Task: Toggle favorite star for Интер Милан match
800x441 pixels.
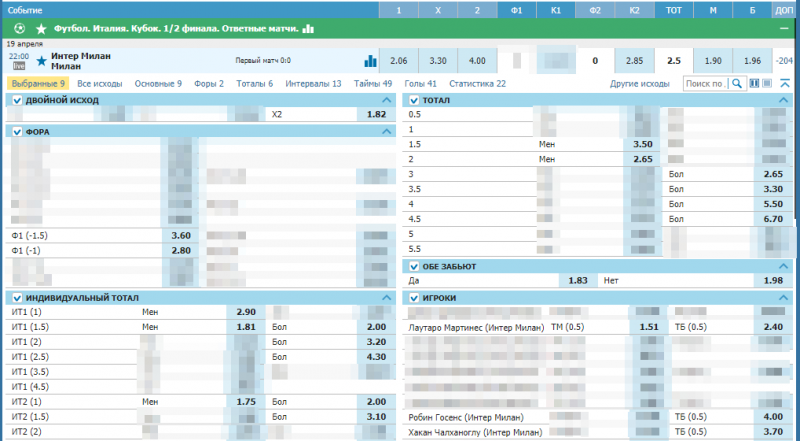Action: [41, 59]
